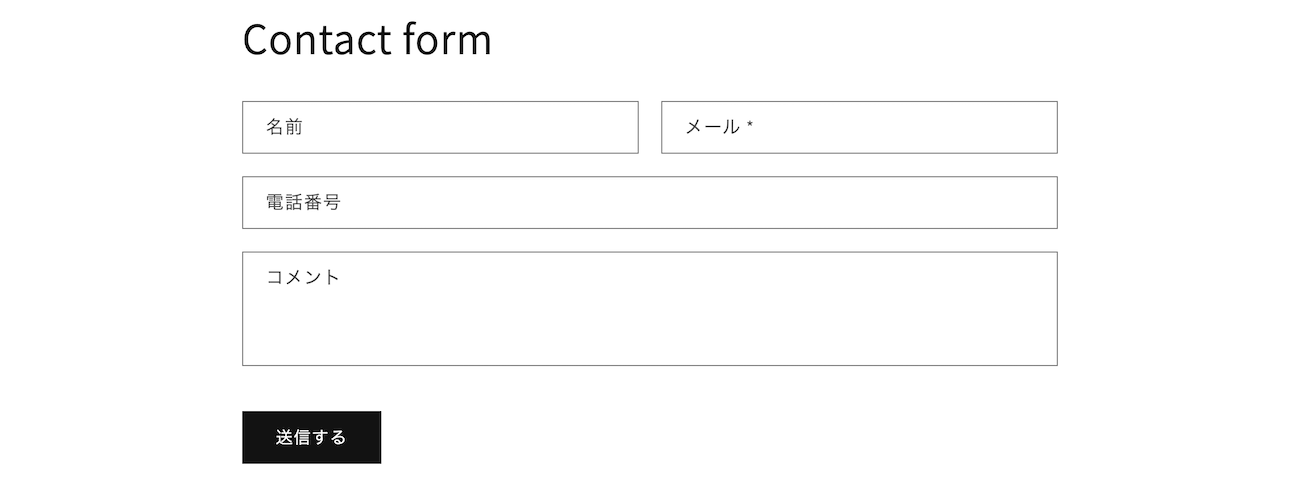Click the メール * placeholder label
This screenshot has height=480, width=1300.
pyautogui.click(x=718, y=127)
